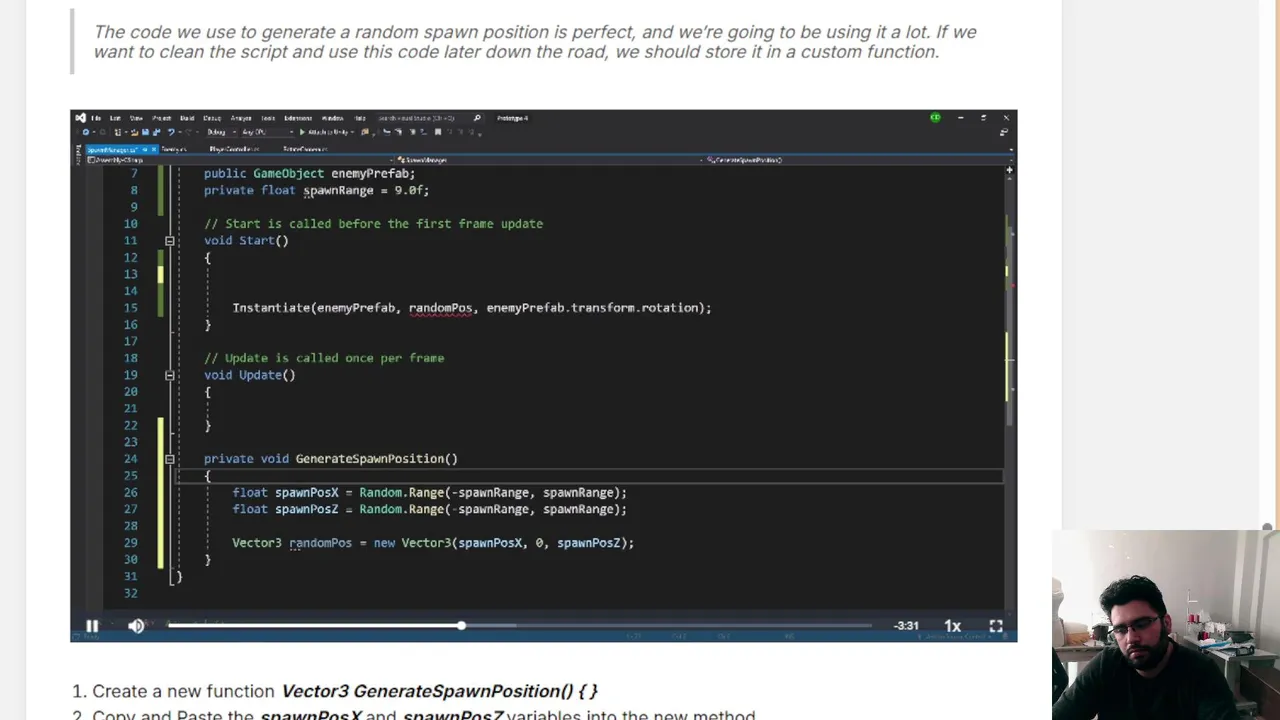Enter fullscreen mode on the video

coord(996,626)
